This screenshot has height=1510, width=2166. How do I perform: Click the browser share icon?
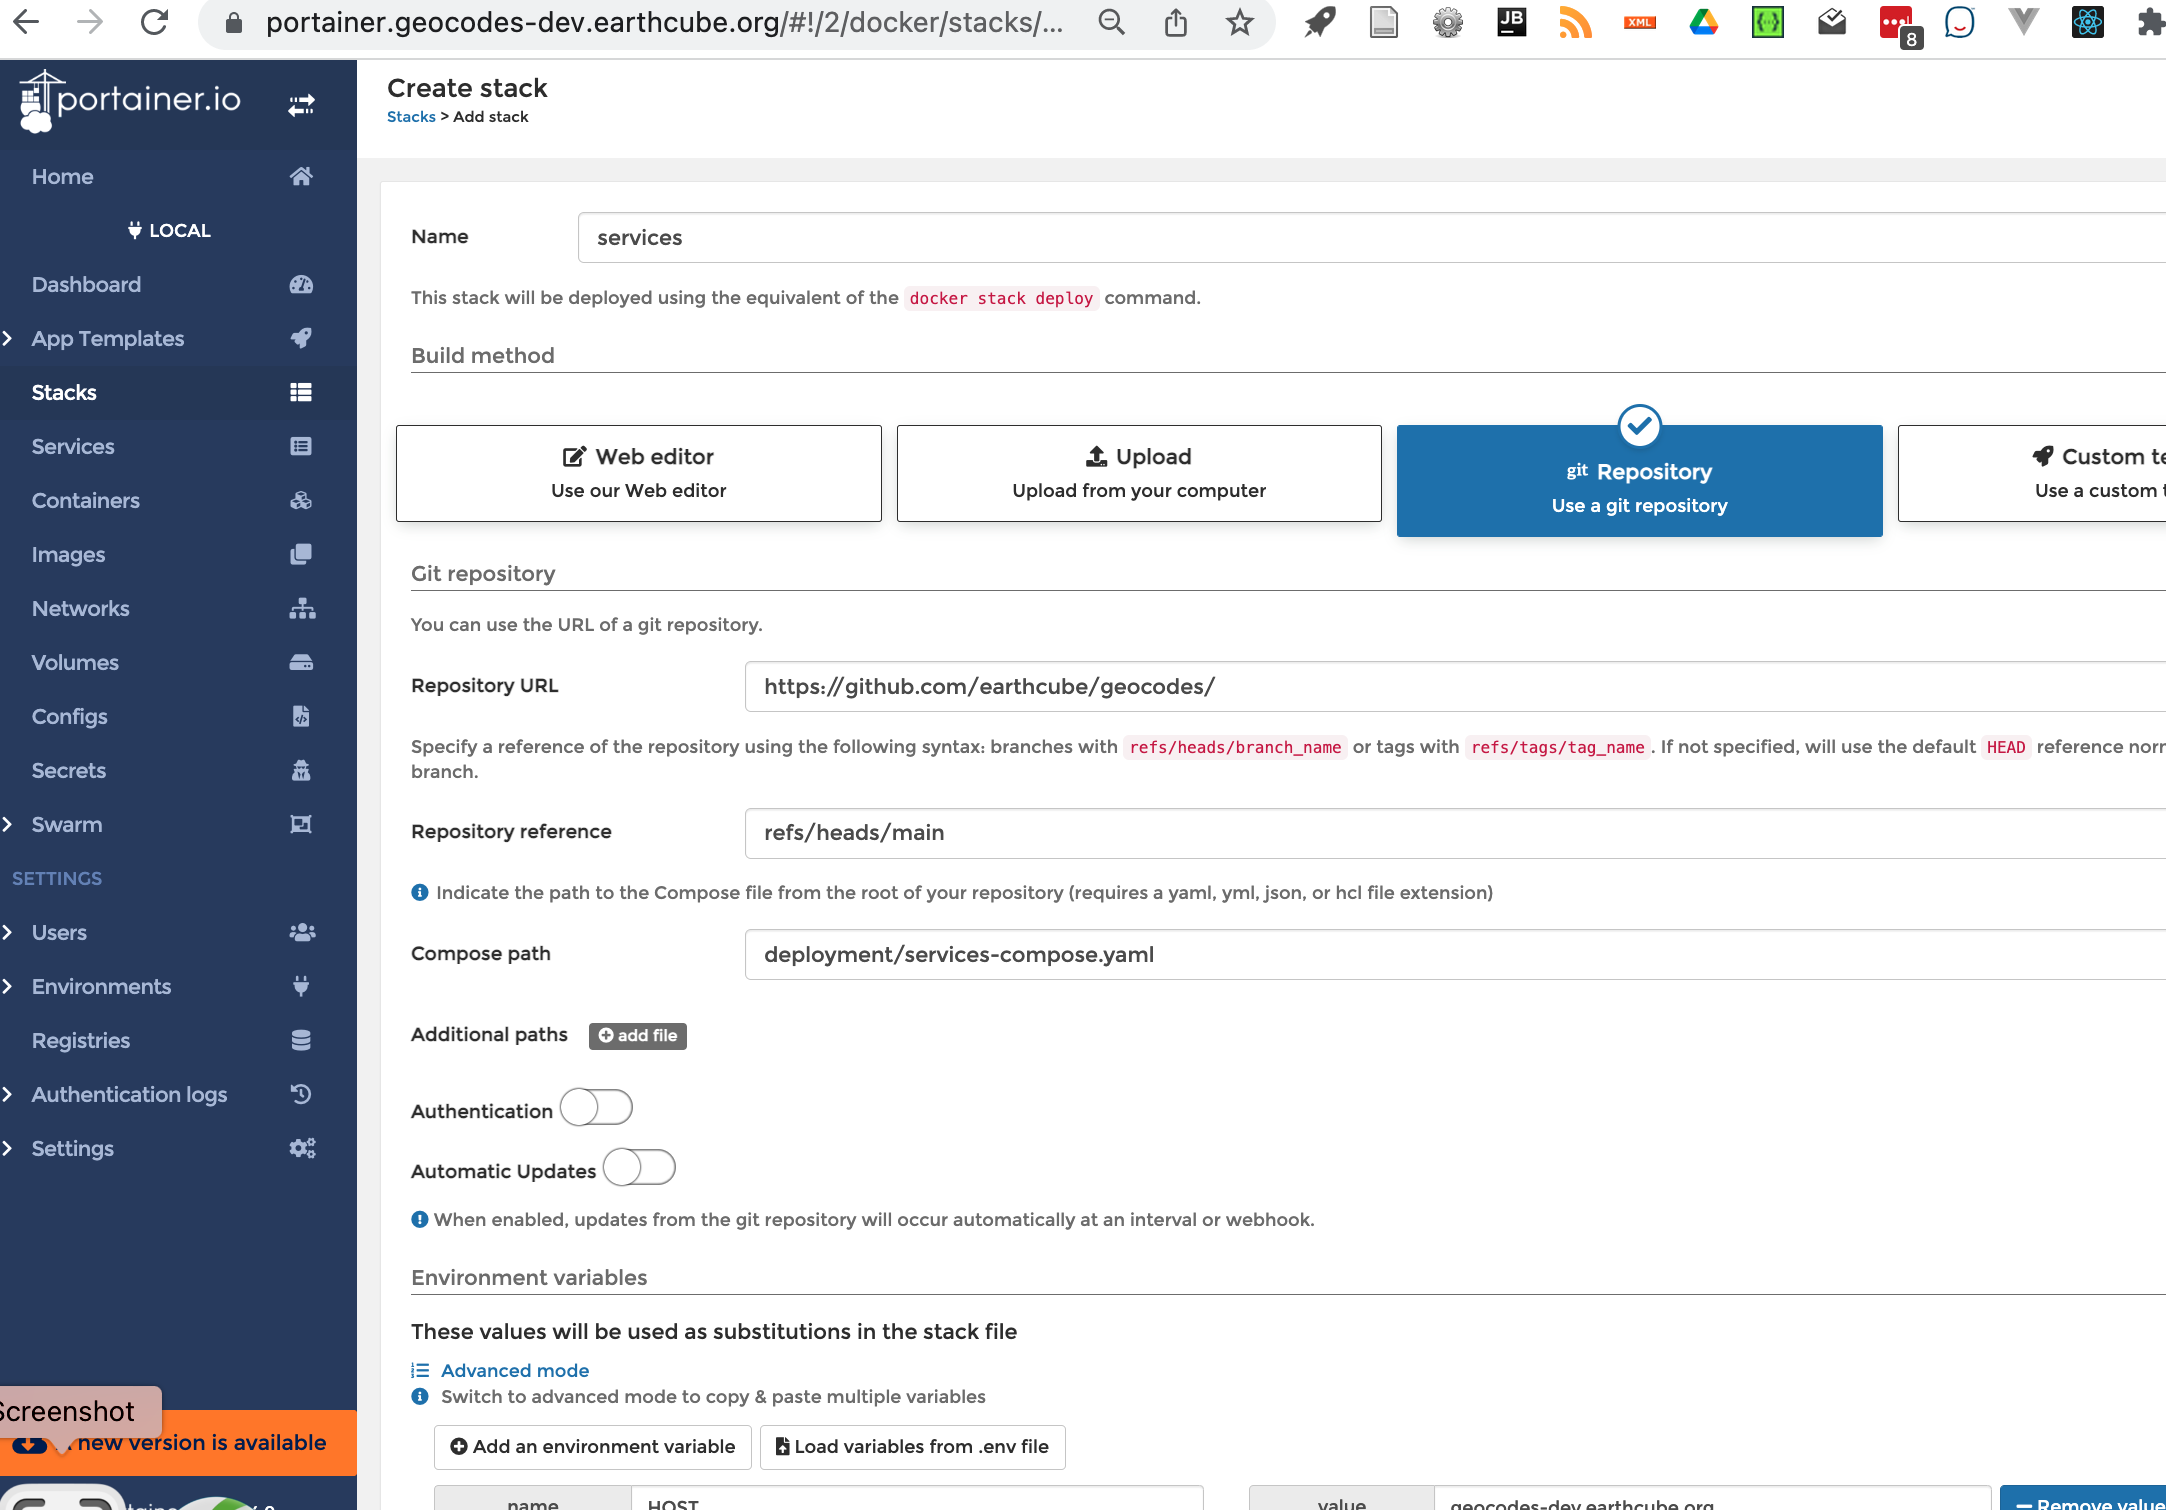(1176, 22)
